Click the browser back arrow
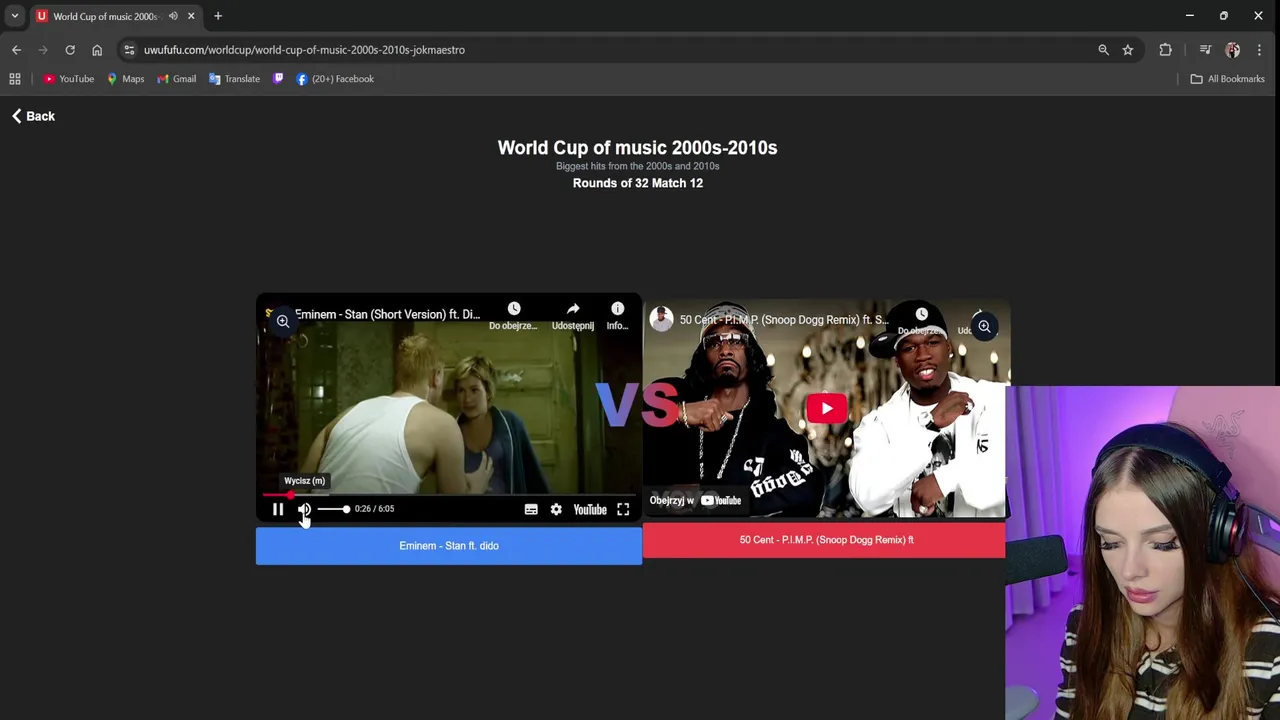This screenshot has width=1280, height=720. tap(16, 50)
